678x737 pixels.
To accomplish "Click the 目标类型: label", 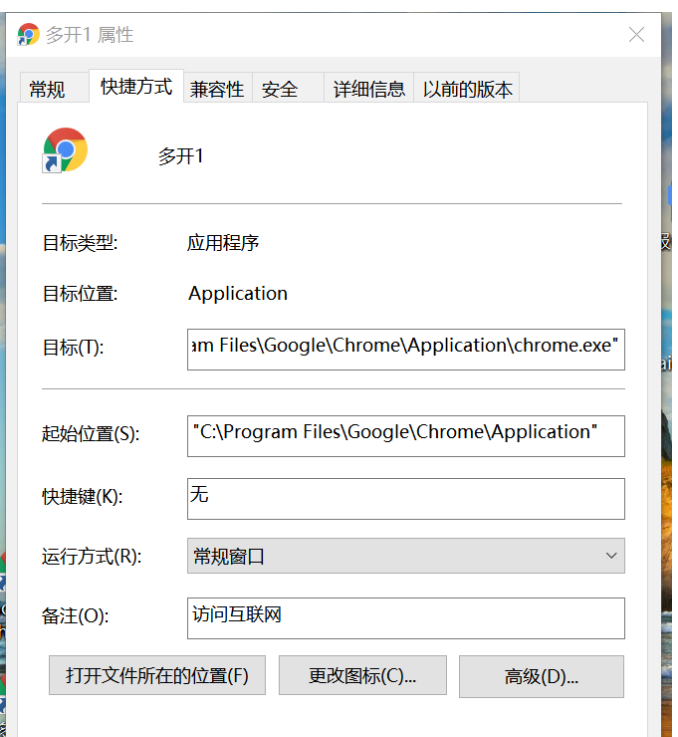I will [x=80, y=243].
